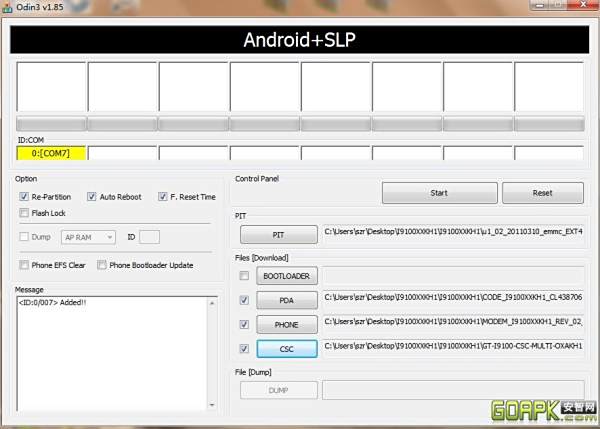Check the Phone EFS Clear option
The height and width of the screenshot is (429, 600).
click(x=24, y=265)
